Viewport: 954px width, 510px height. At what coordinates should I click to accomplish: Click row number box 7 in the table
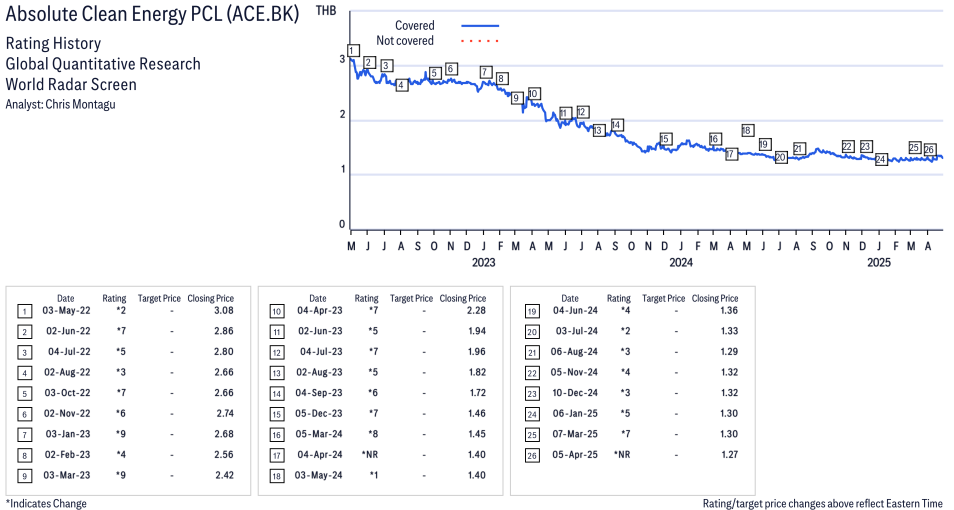point(24,435)
